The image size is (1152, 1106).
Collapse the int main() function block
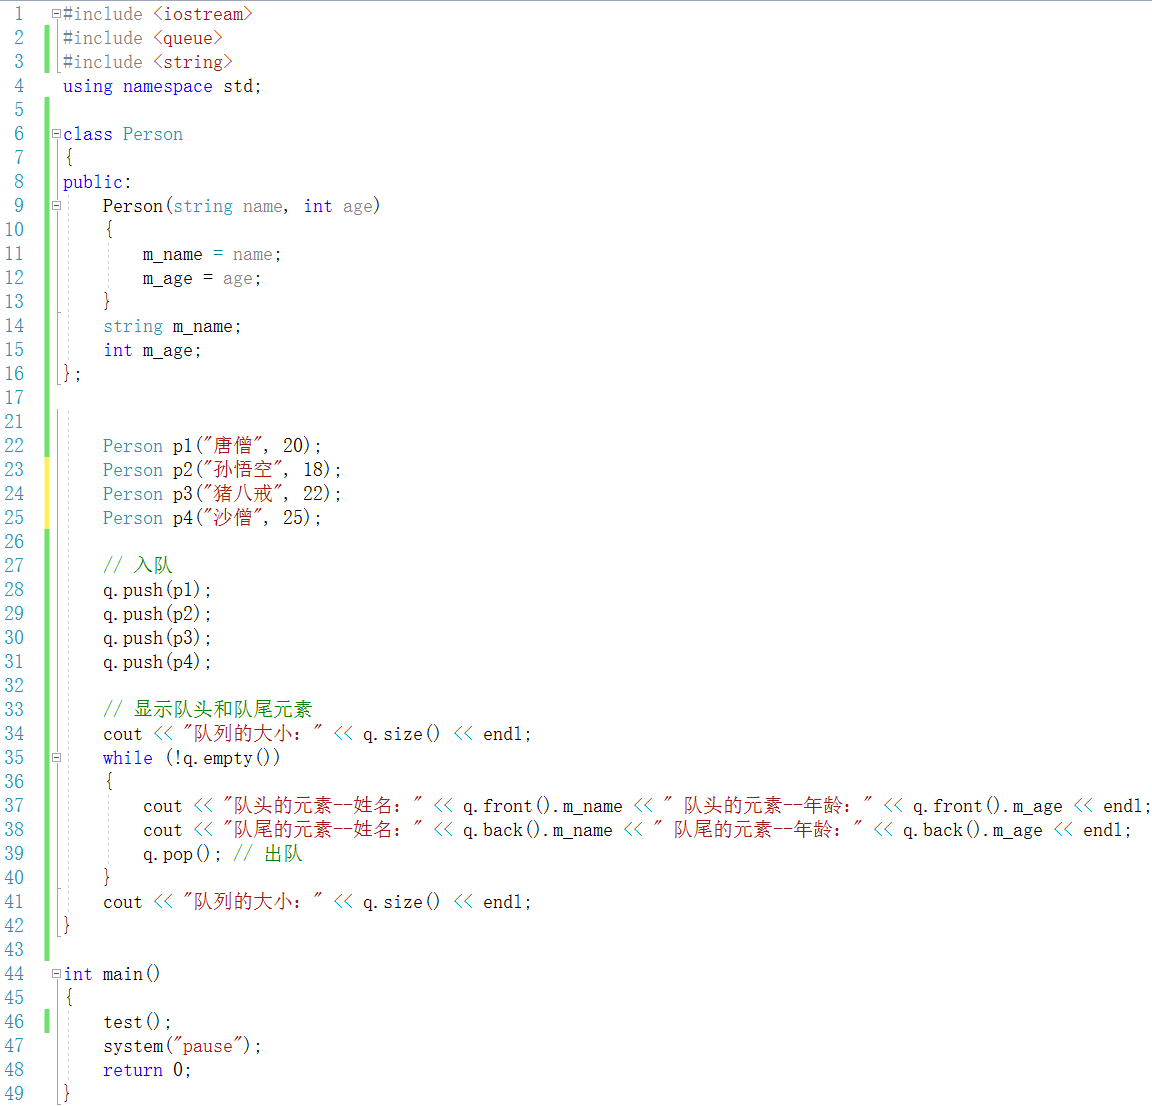click(56, 974)
